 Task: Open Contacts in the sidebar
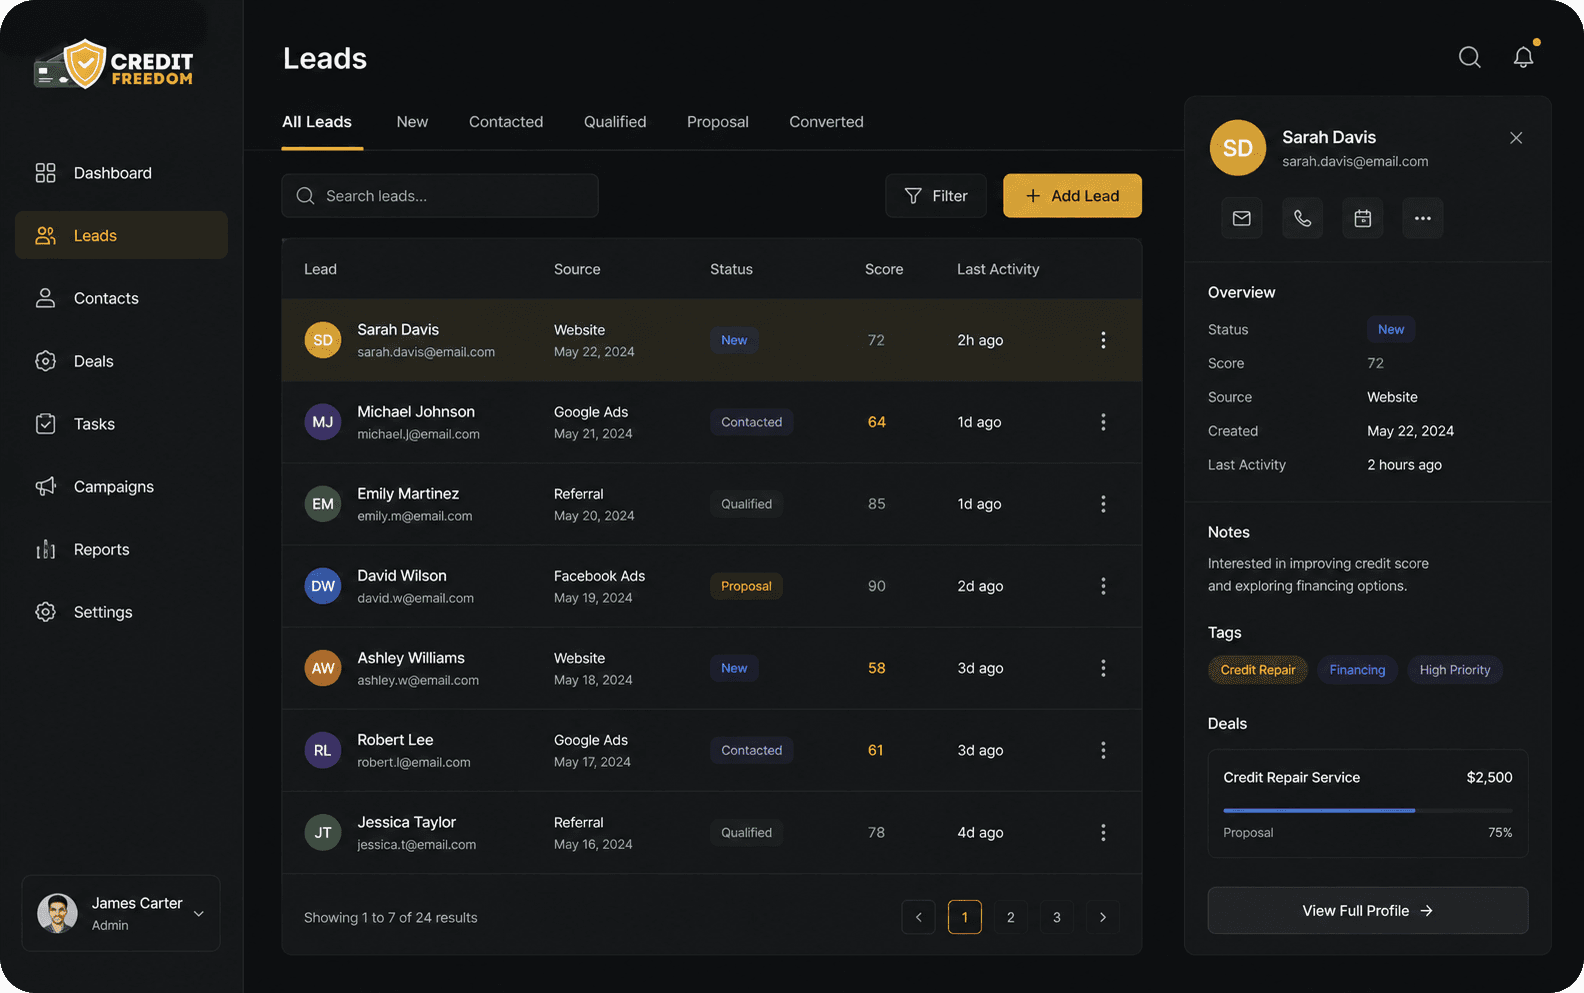click(x=121, y=298)
